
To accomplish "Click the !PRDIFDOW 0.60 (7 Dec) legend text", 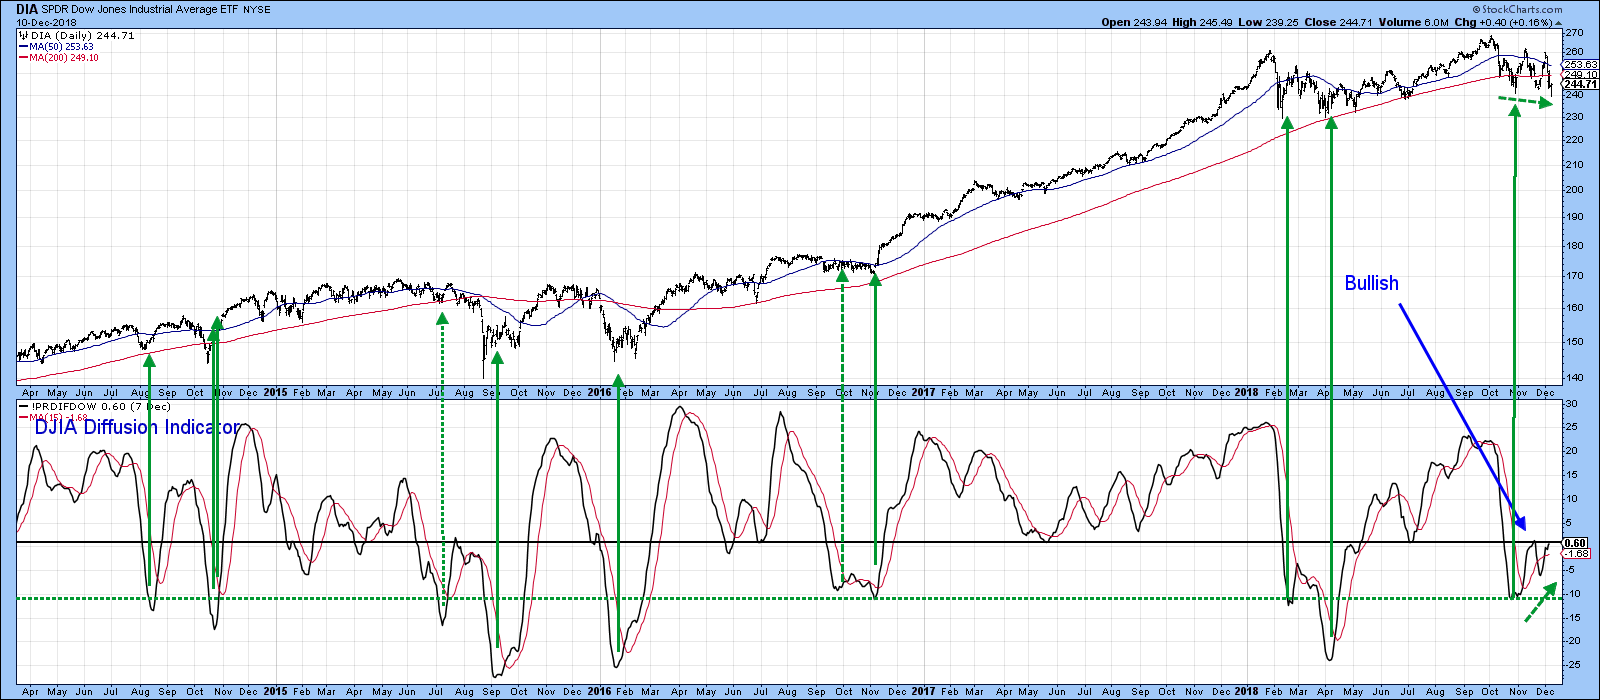I will coord(100,407).
